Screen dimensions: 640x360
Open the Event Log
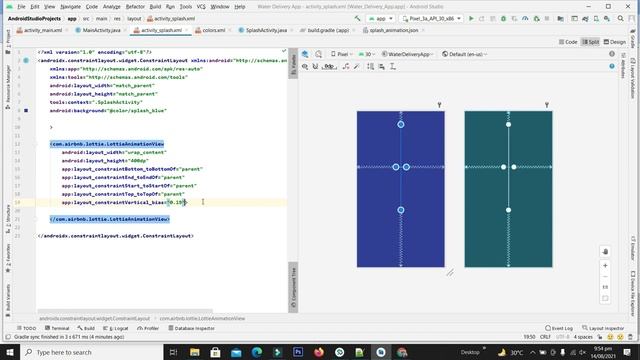pos(559,328)
